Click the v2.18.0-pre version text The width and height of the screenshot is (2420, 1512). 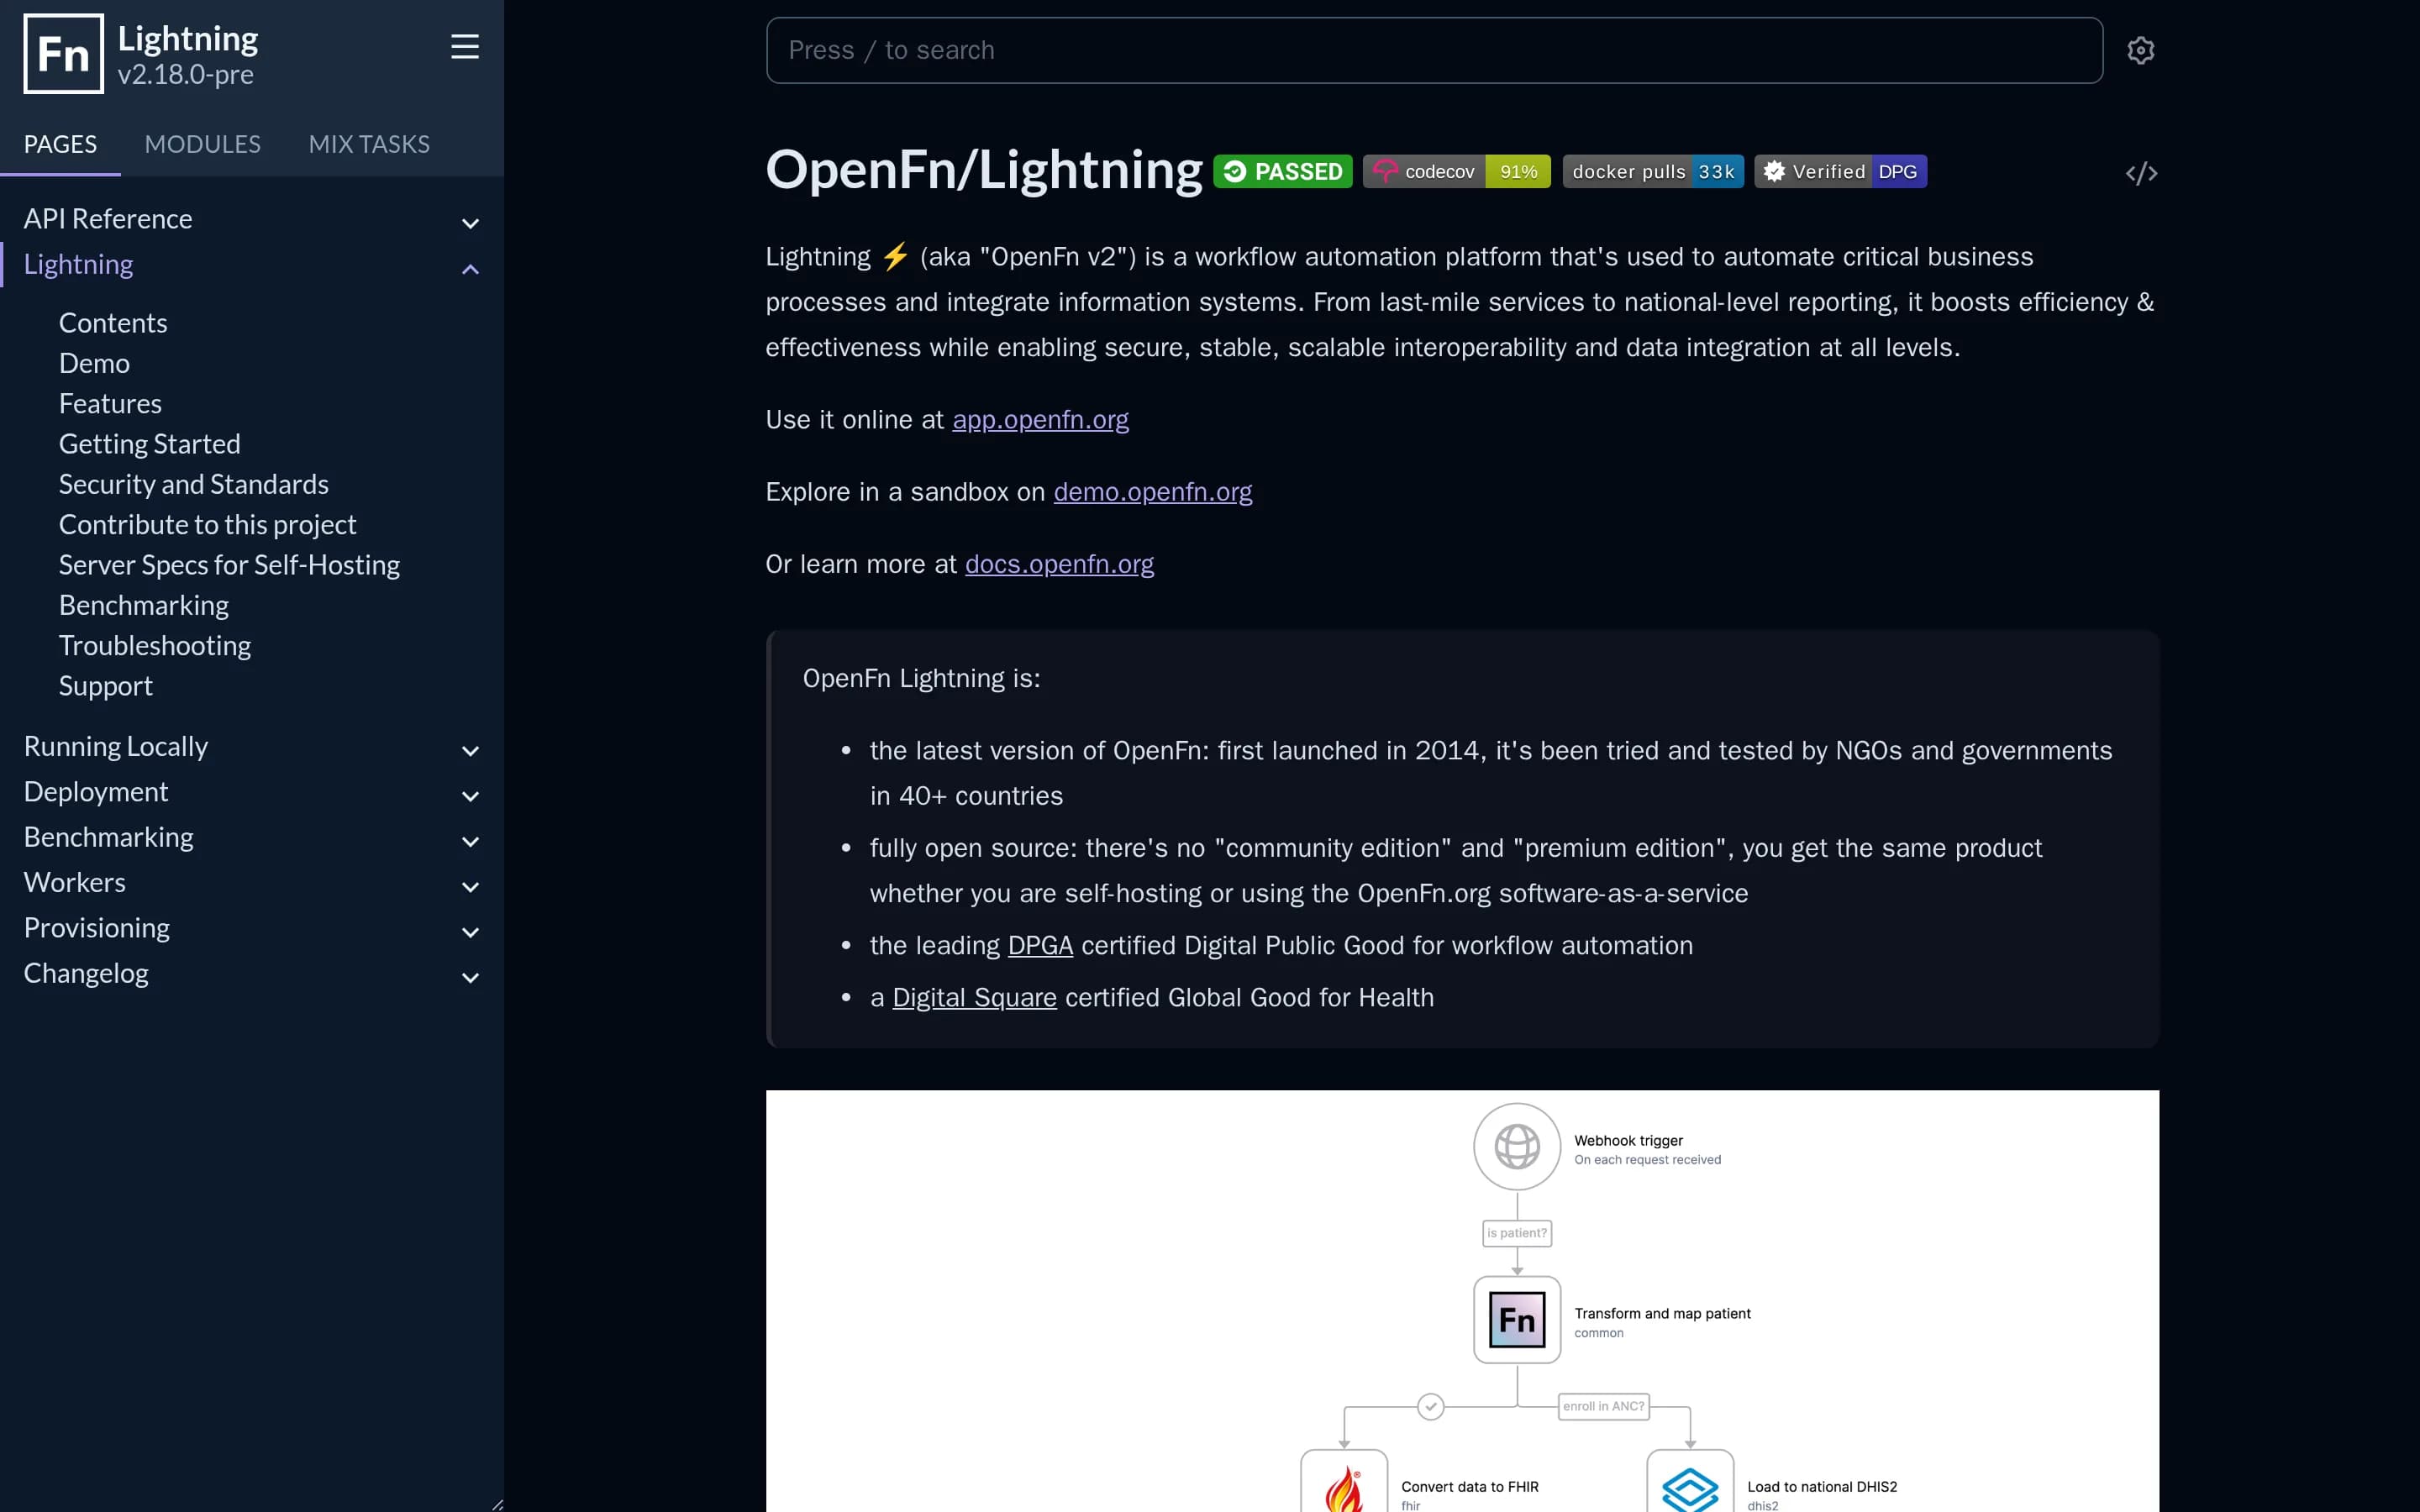pyautogui.click(x=186, y=75)
